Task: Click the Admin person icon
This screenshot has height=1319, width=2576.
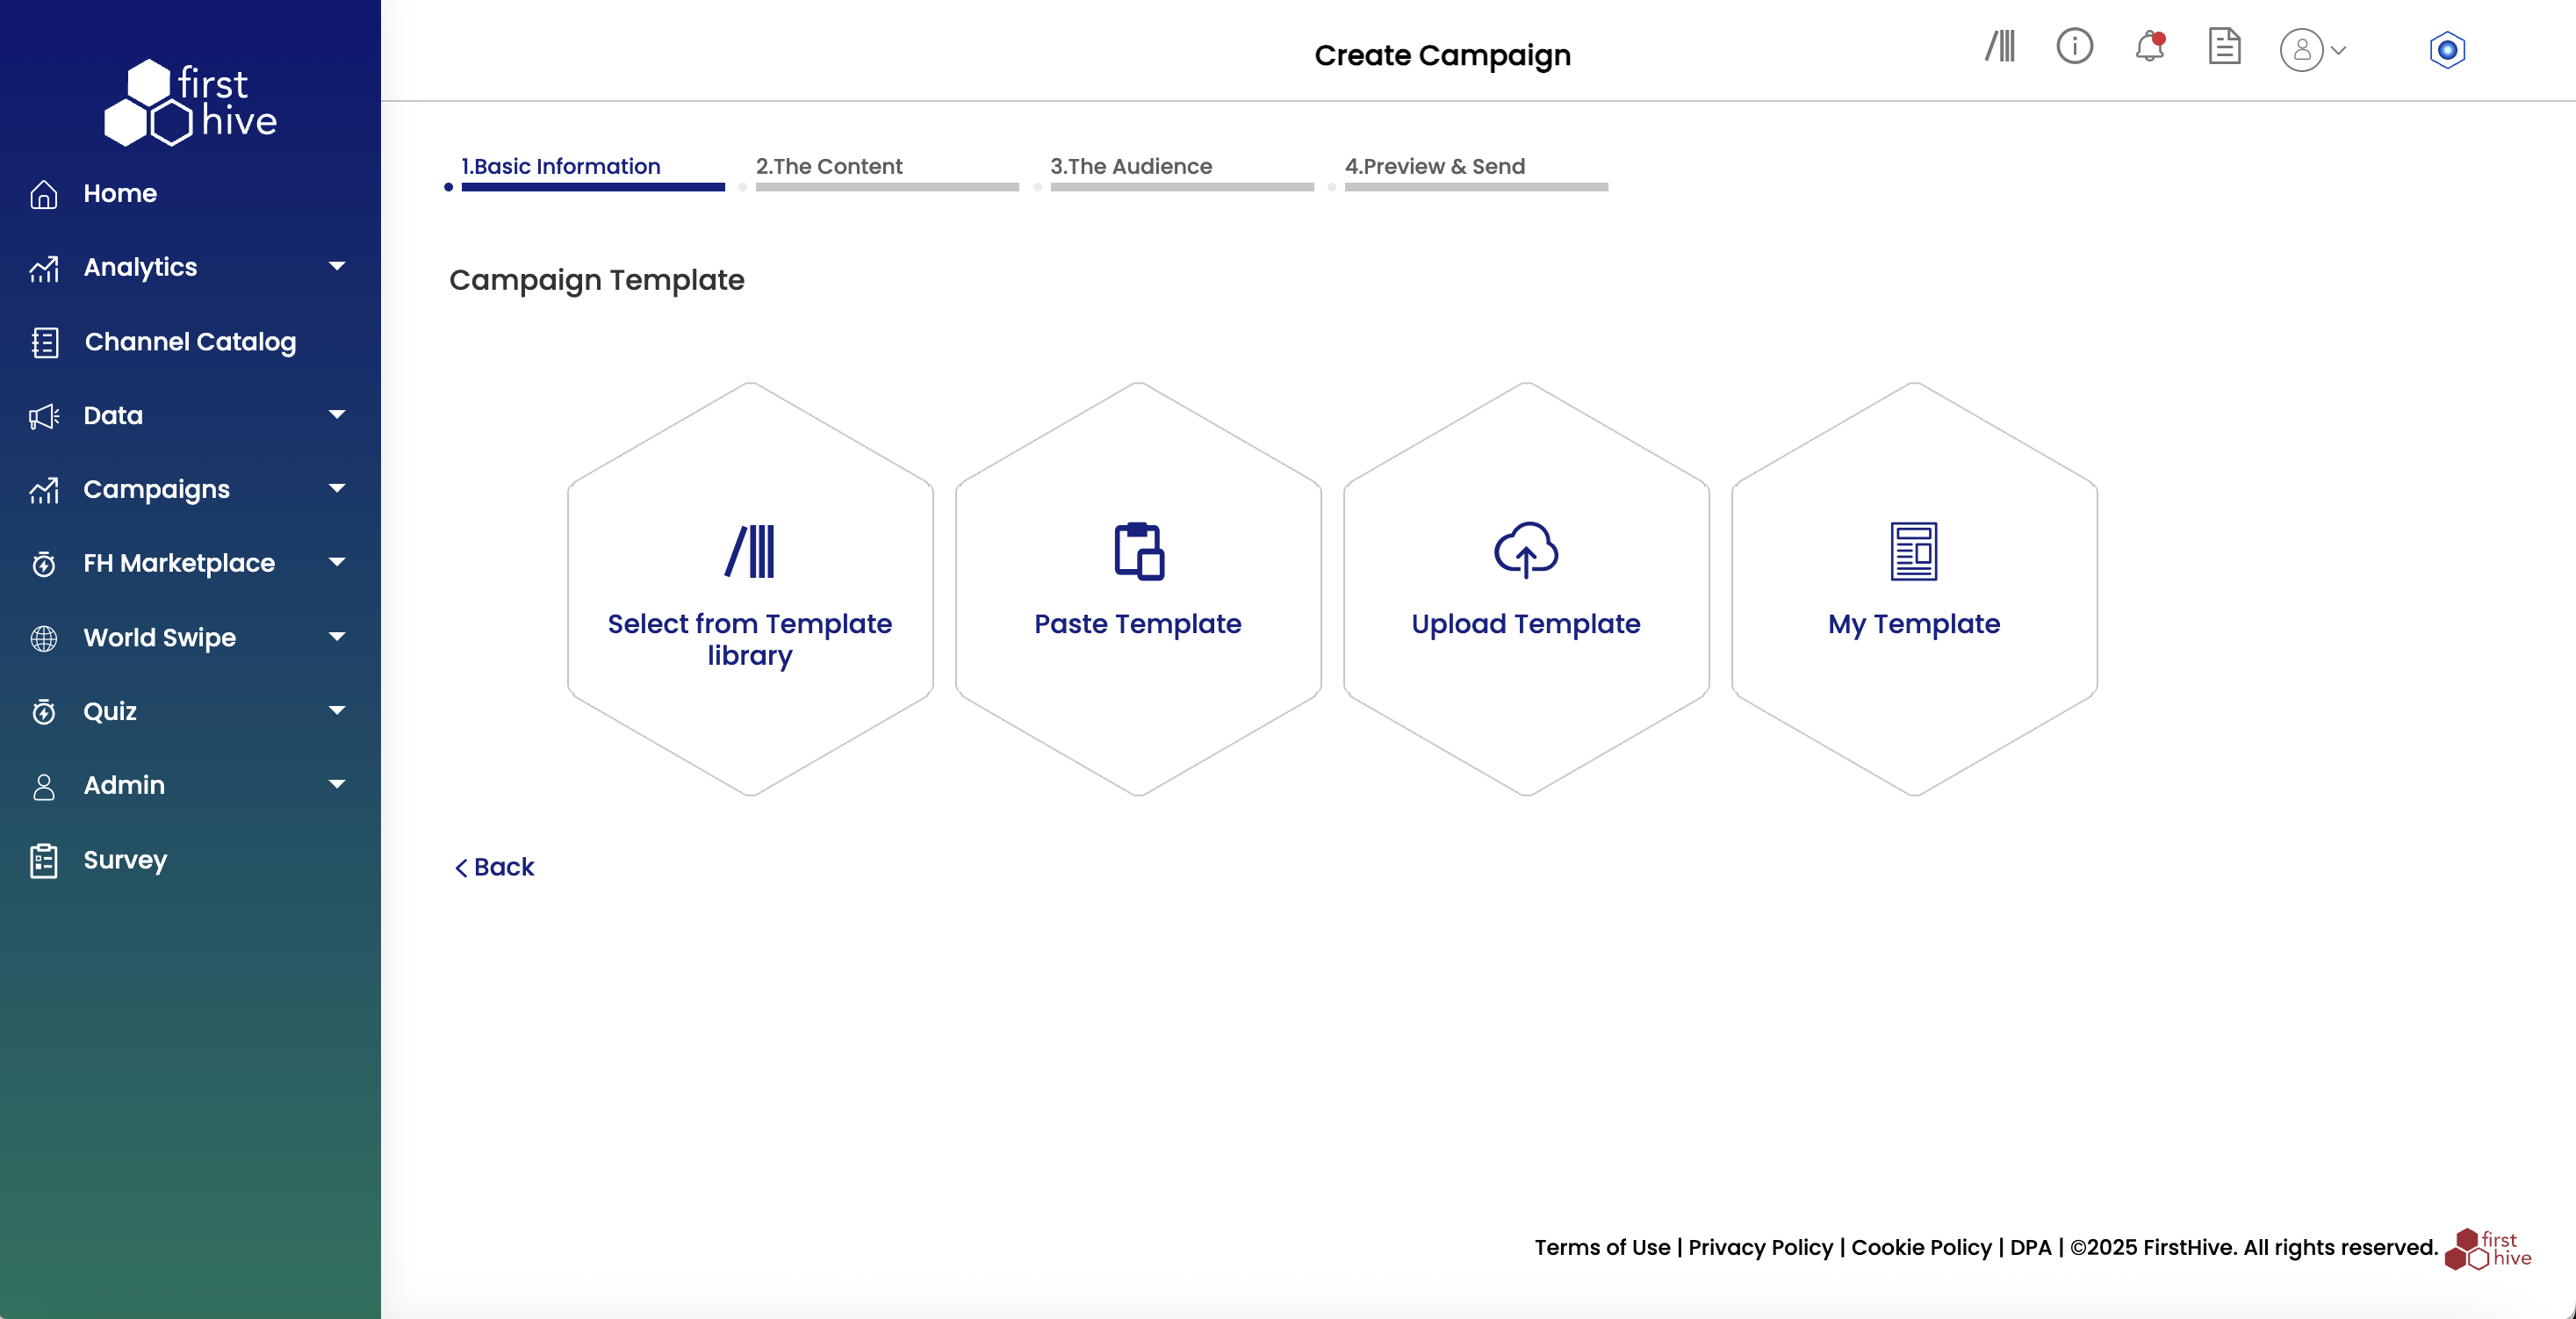Action: tap(43, 786)
